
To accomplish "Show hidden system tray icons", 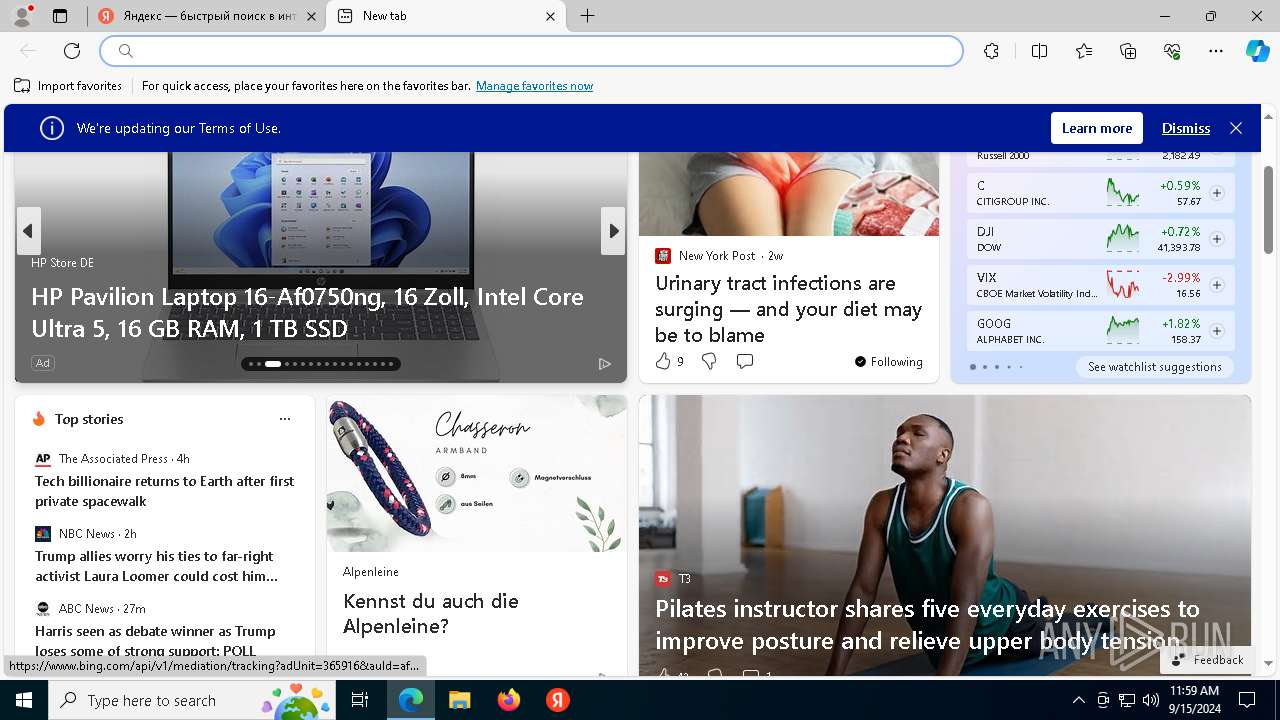I will 1078,700.
